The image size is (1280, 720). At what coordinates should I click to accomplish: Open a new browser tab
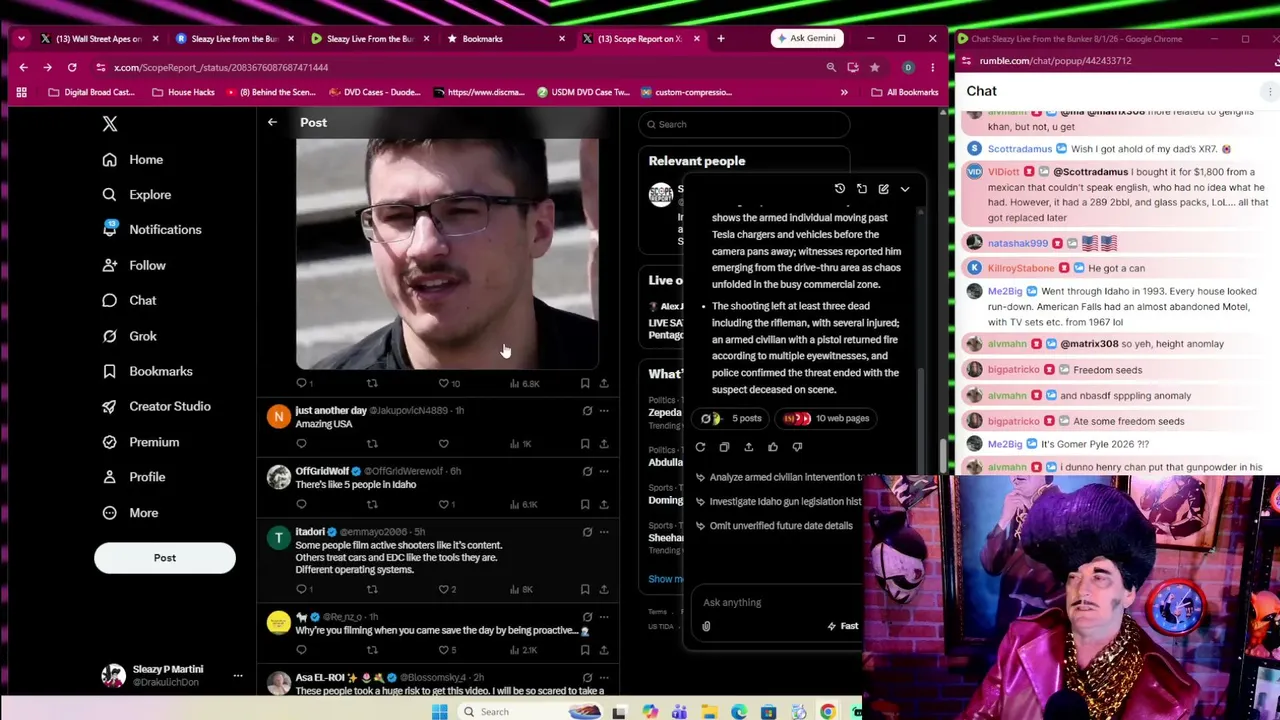point(721,39)
